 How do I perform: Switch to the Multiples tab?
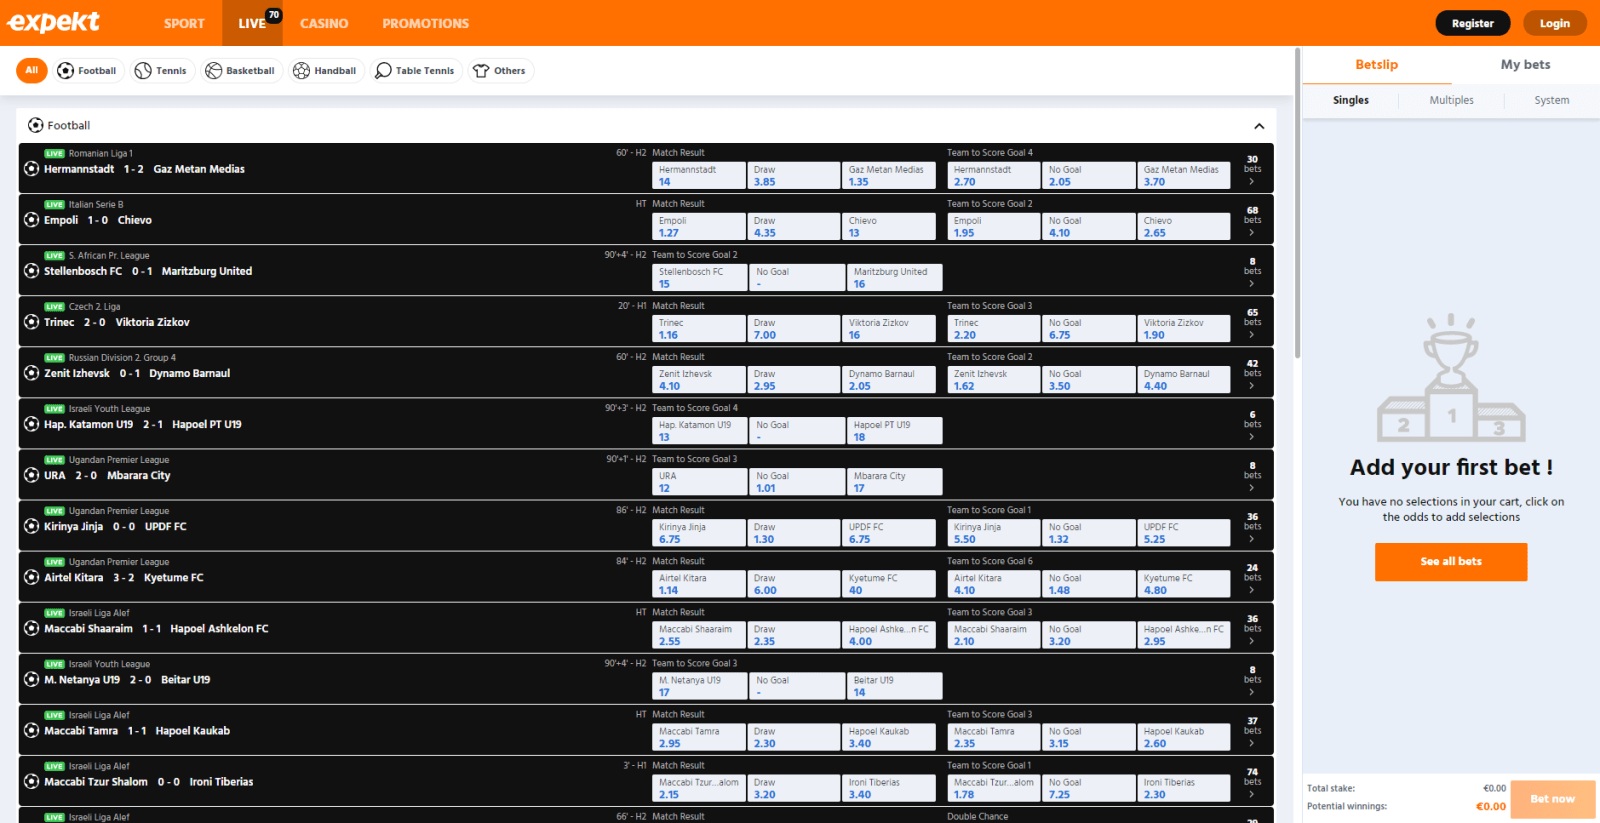(x=1451, y=100)
